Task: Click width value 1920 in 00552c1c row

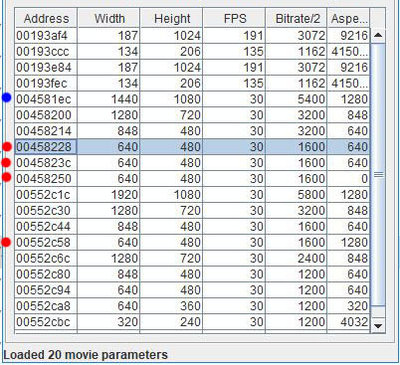Action: point(109,195)
